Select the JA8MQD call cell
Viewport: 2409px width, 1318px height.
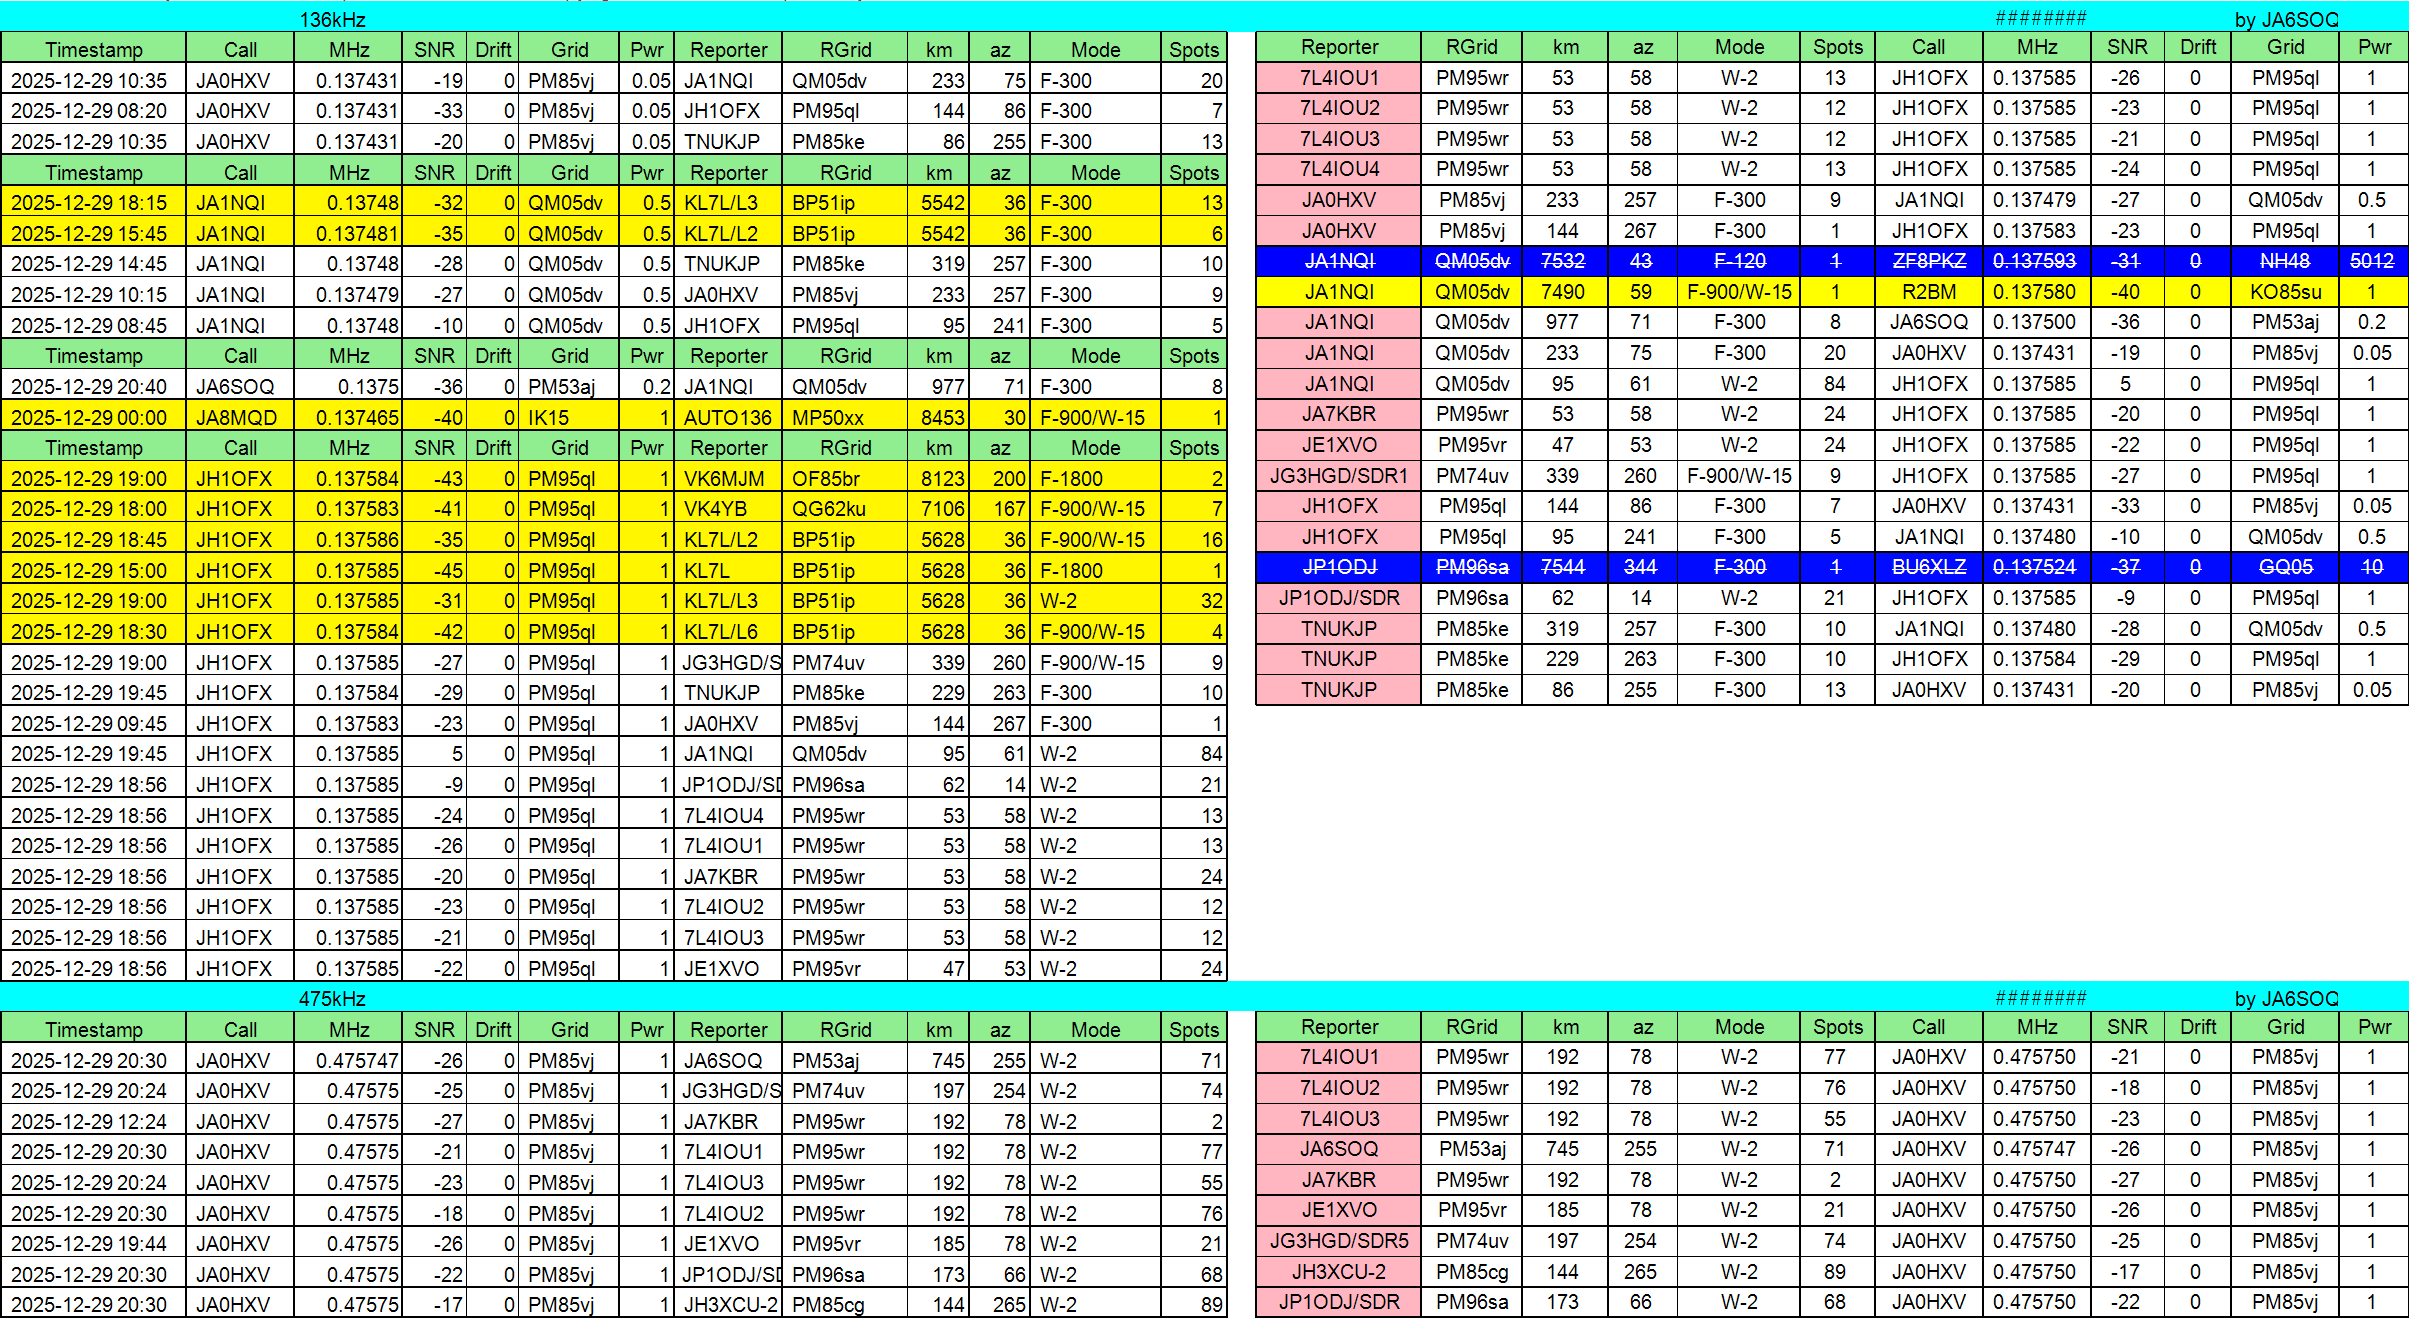tap(236, 418)
